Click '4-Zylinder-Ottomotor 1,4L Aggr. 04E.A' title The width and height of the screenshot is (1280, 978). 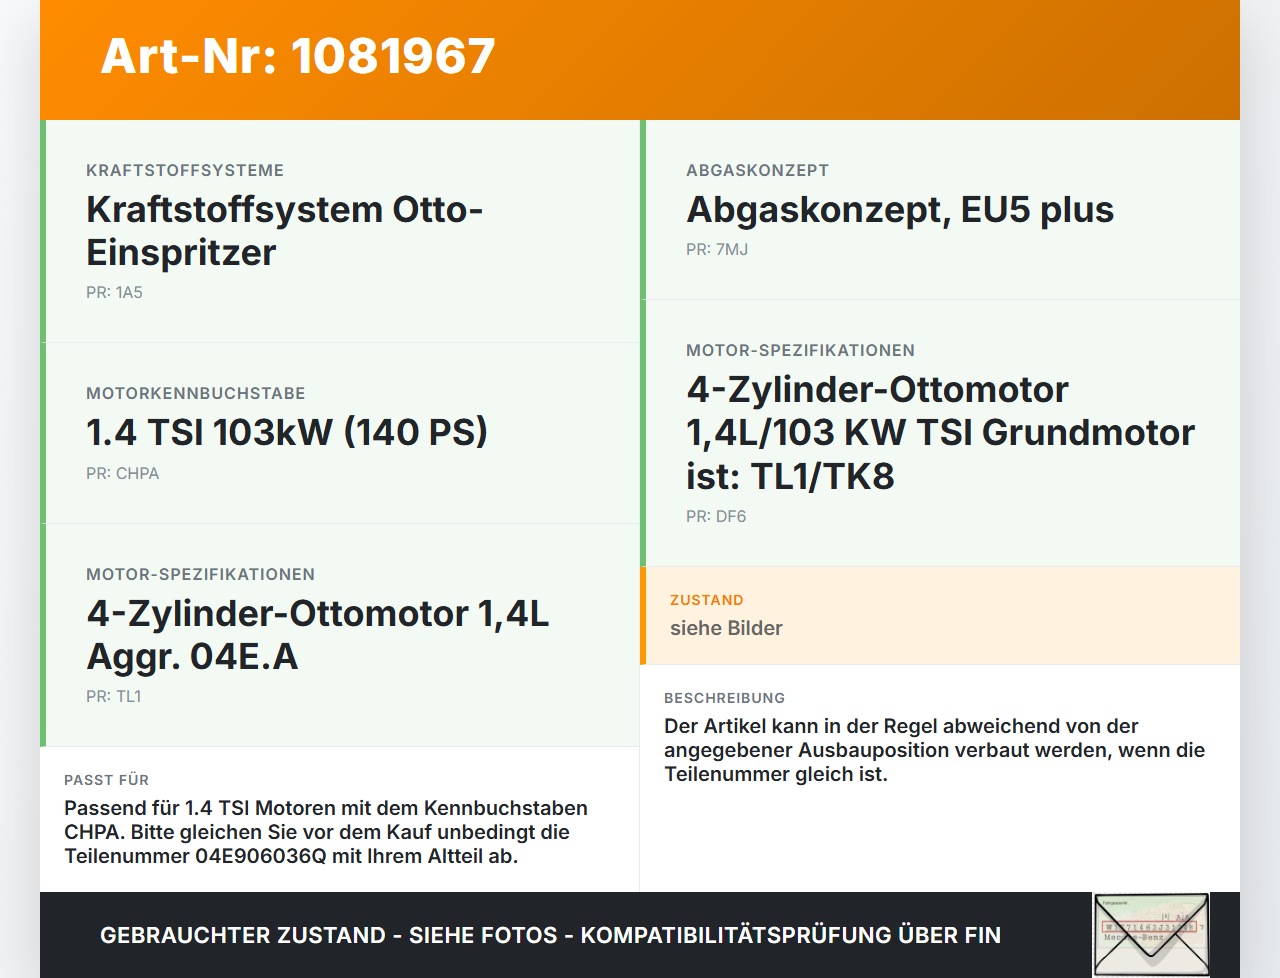click(x=318, y=635)
